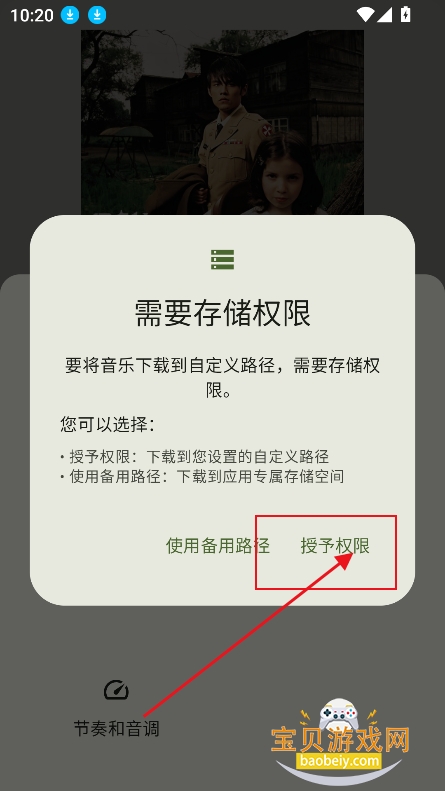
Task: Select the 节奏和音调 option label
Action: coord(117,728)
